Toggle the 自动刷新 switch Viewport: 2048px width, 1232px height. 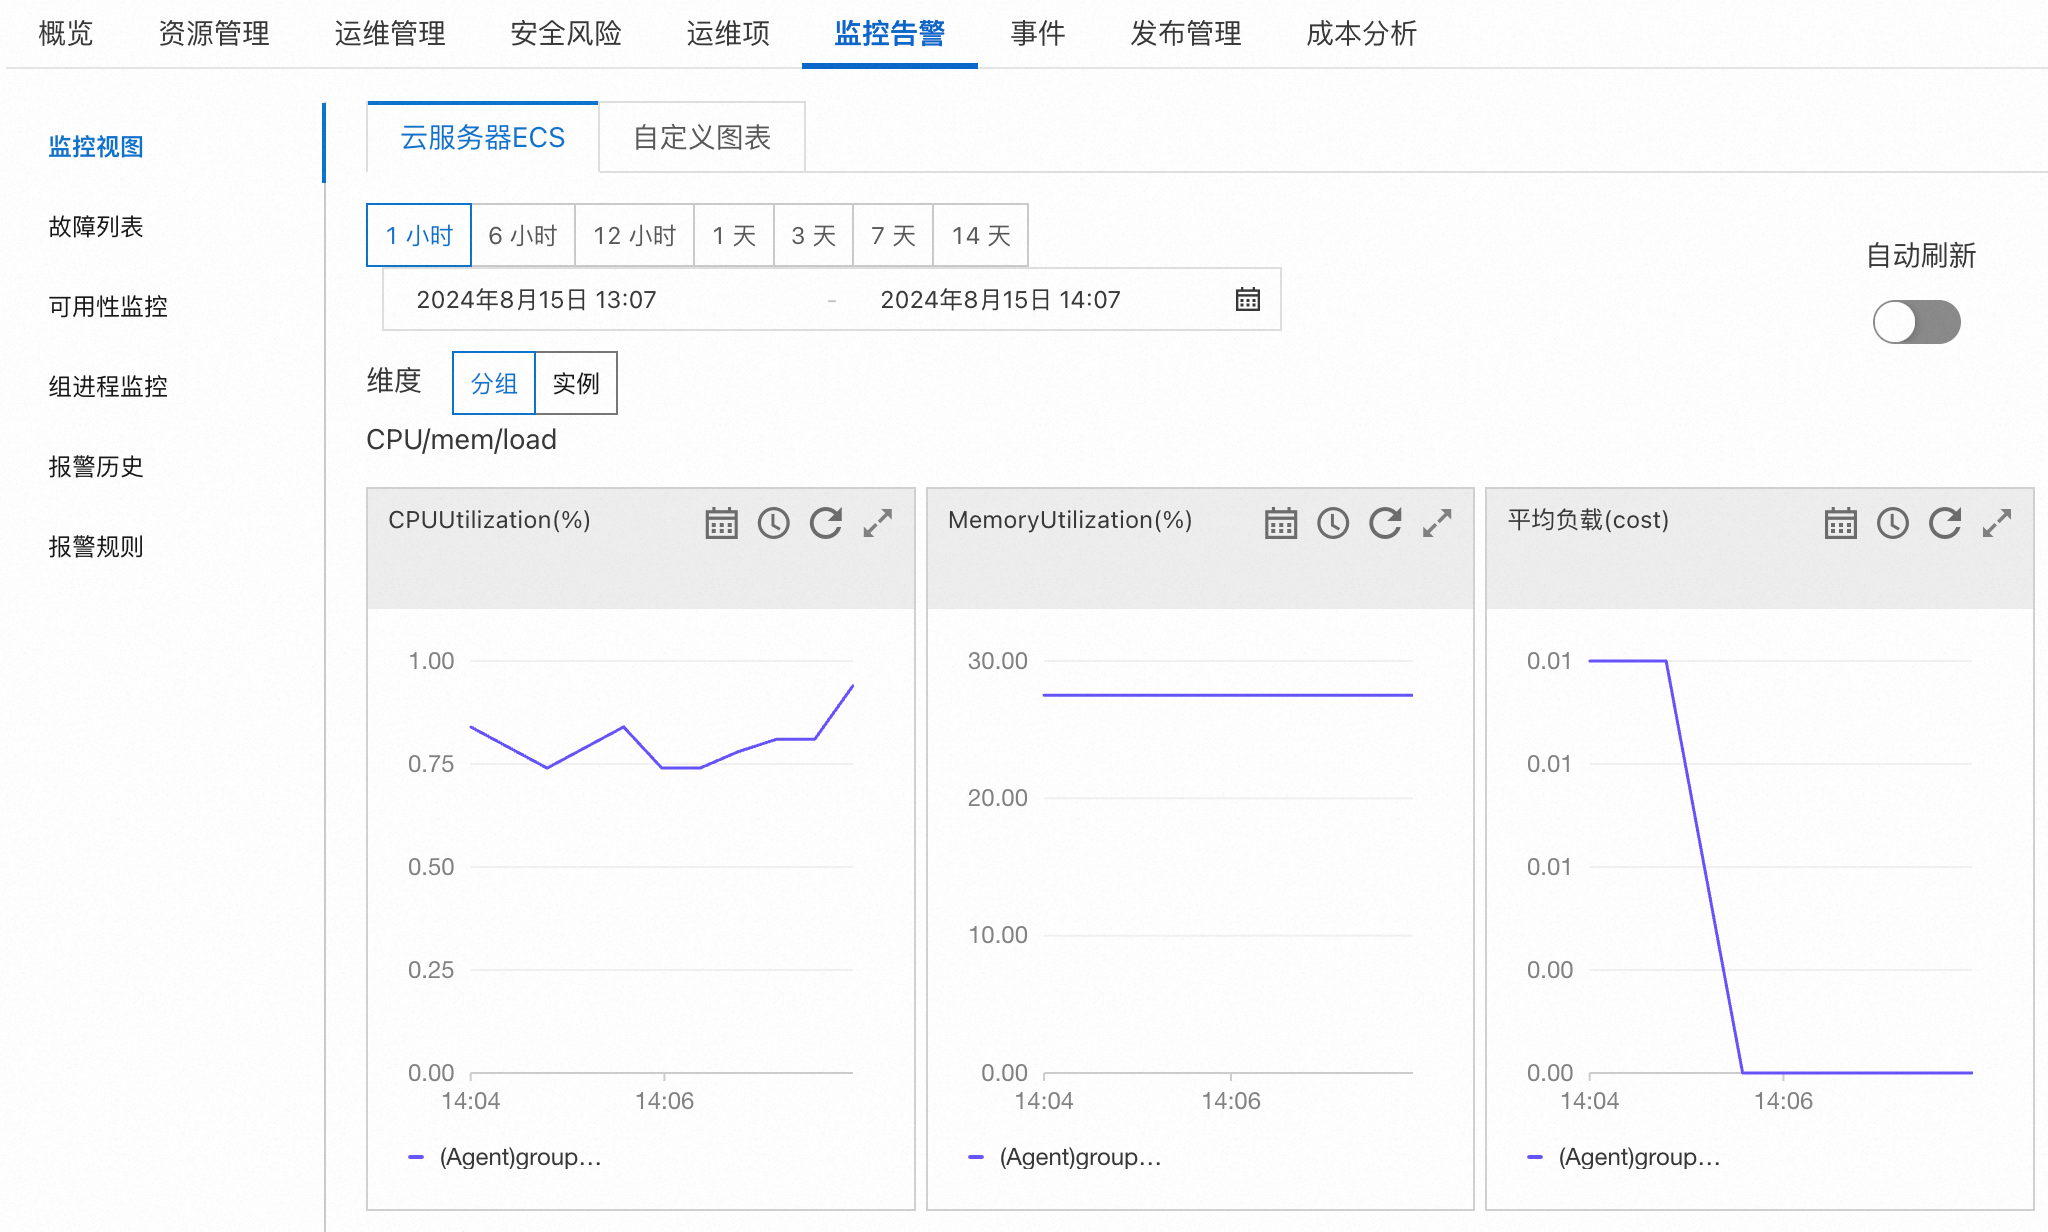point(1916,322)
